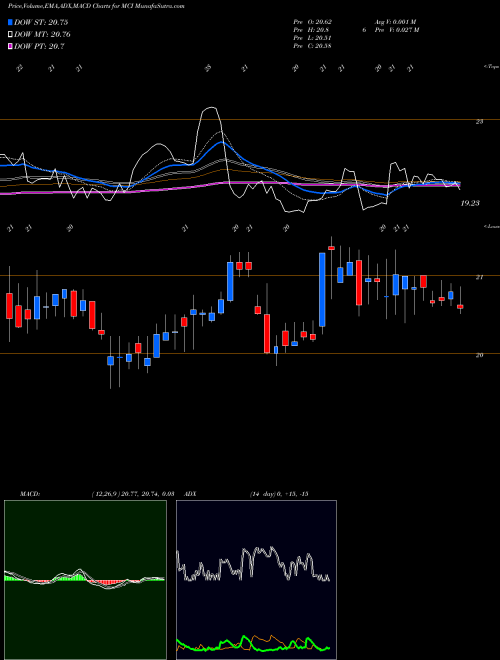Viewport: 500px width, 660px height.
Task: Click the Pre H: 20.8 value
Action: click(x=311, y=29)
